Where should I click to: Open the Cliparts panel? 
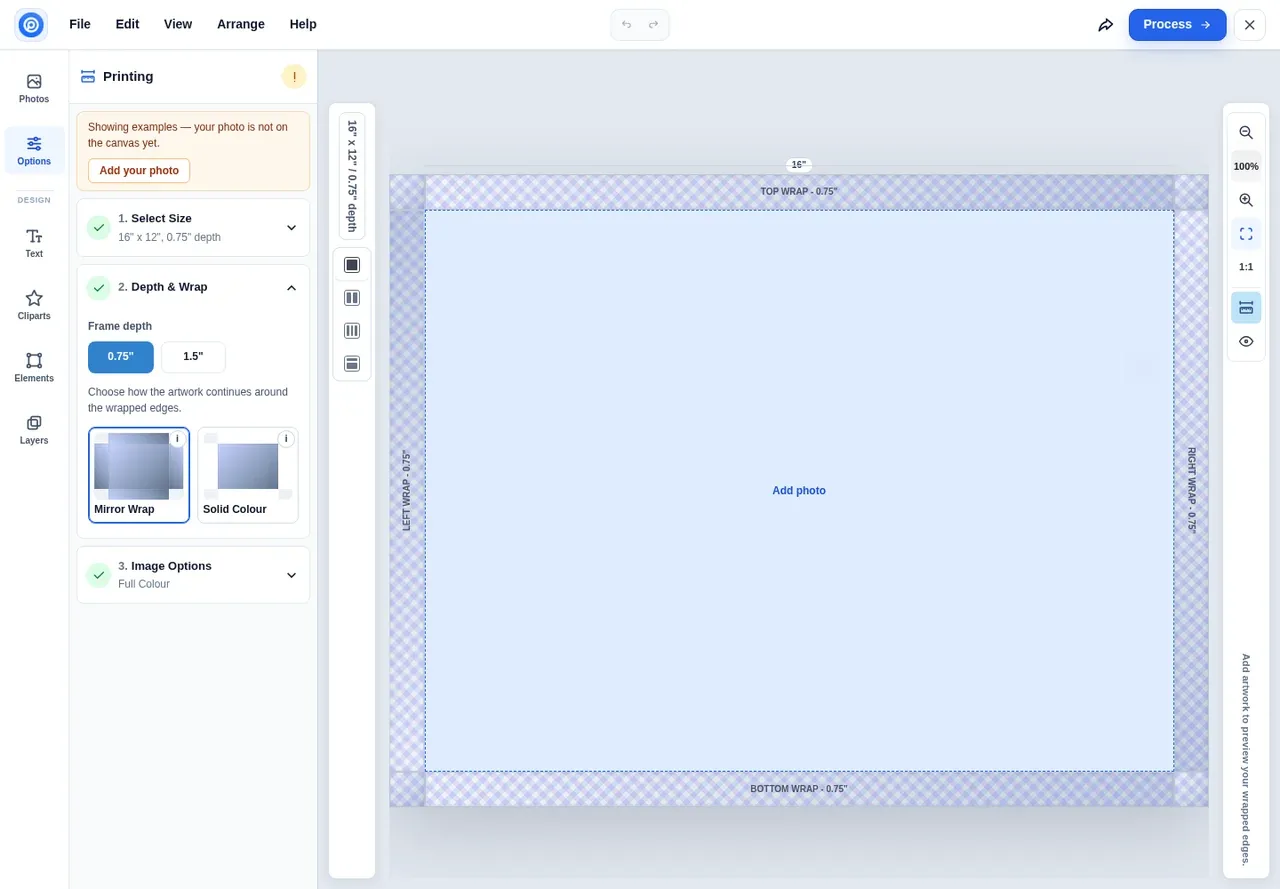point(34,305)
